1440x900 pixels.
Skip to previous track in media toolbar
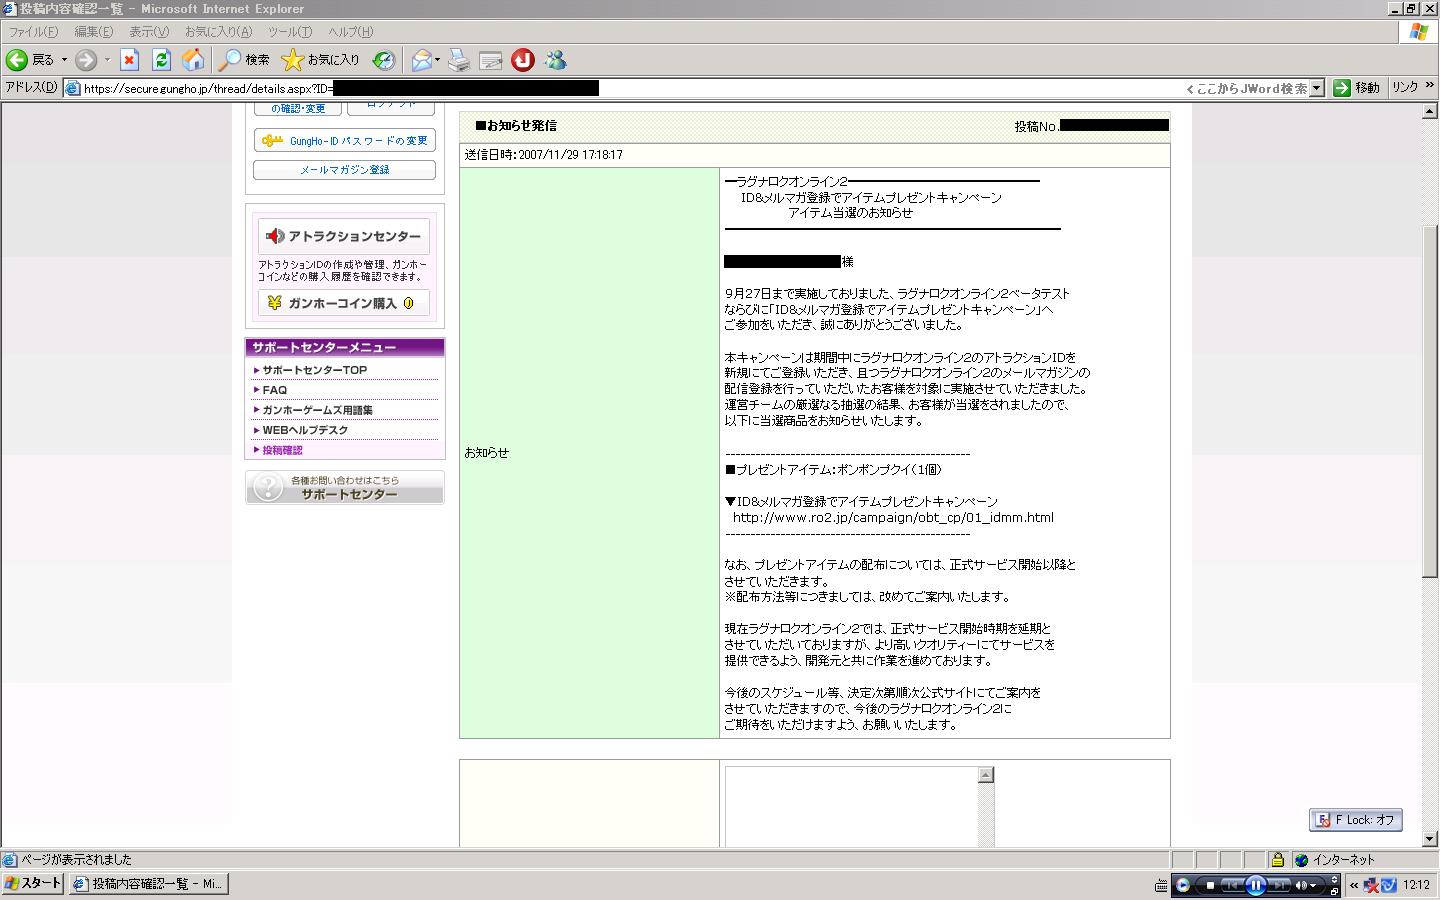tap(1231, 885)
